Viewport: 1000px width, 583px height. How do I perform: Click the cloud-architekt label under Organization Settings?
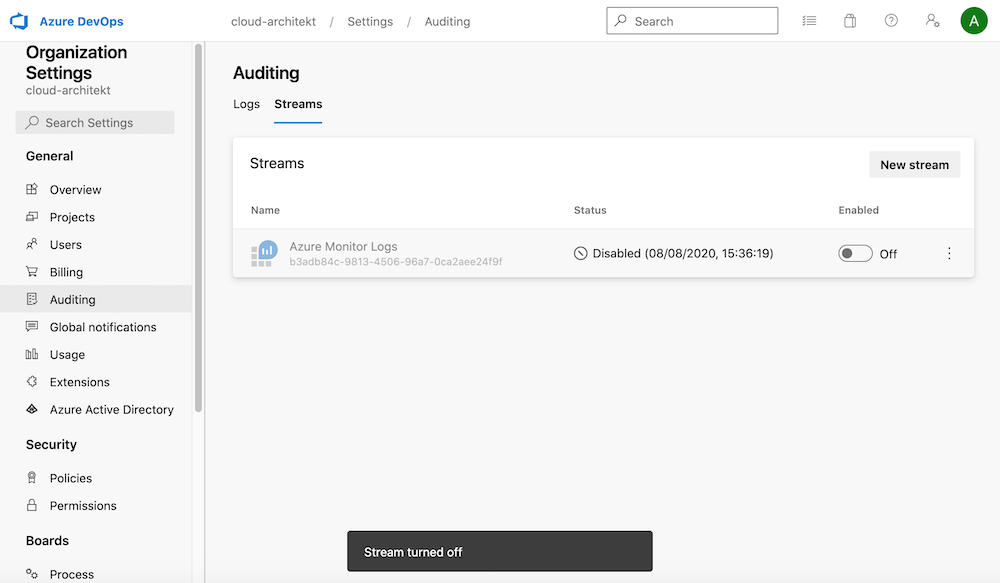point(68,90)
